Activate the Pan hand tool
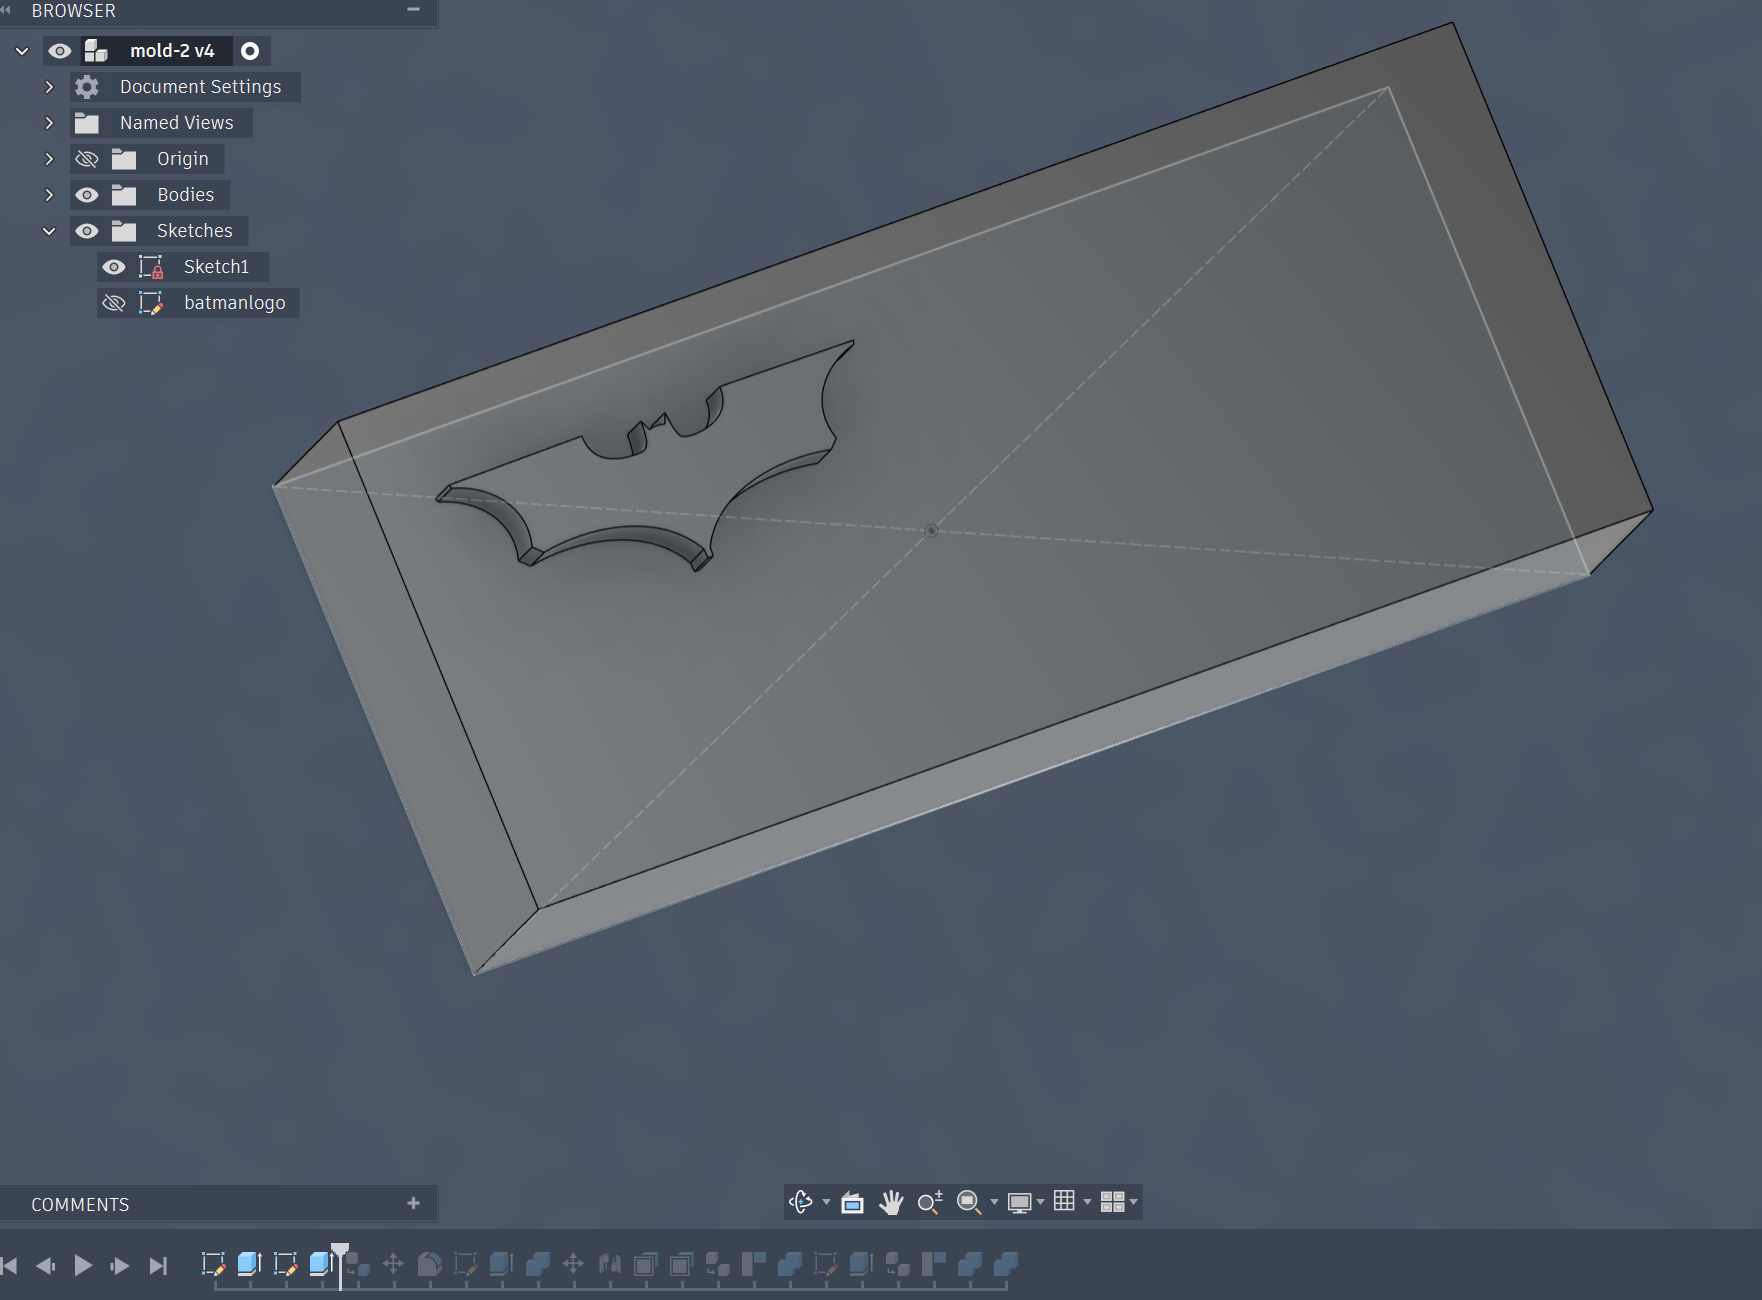Screen dimensions: 1762x1300 click(891, 1202)
